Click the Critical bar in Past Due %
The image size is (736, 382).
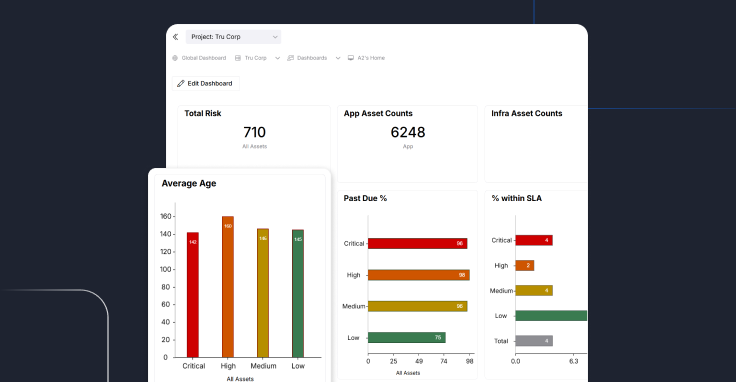(x=417, y=244)
